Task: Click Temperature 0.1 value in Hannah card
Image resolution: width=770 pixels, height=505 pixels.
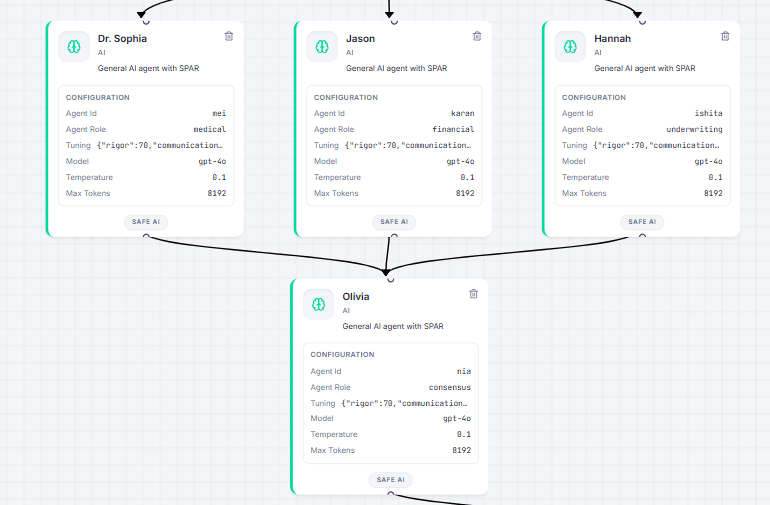Action: click(715, 177)
